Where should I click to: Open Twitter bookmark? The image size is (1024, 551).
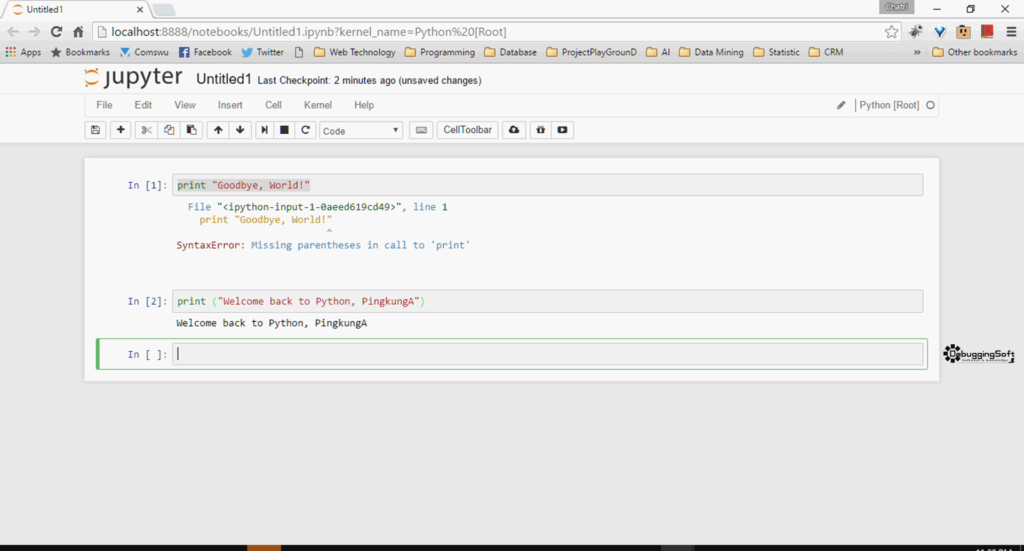[262, 52]
